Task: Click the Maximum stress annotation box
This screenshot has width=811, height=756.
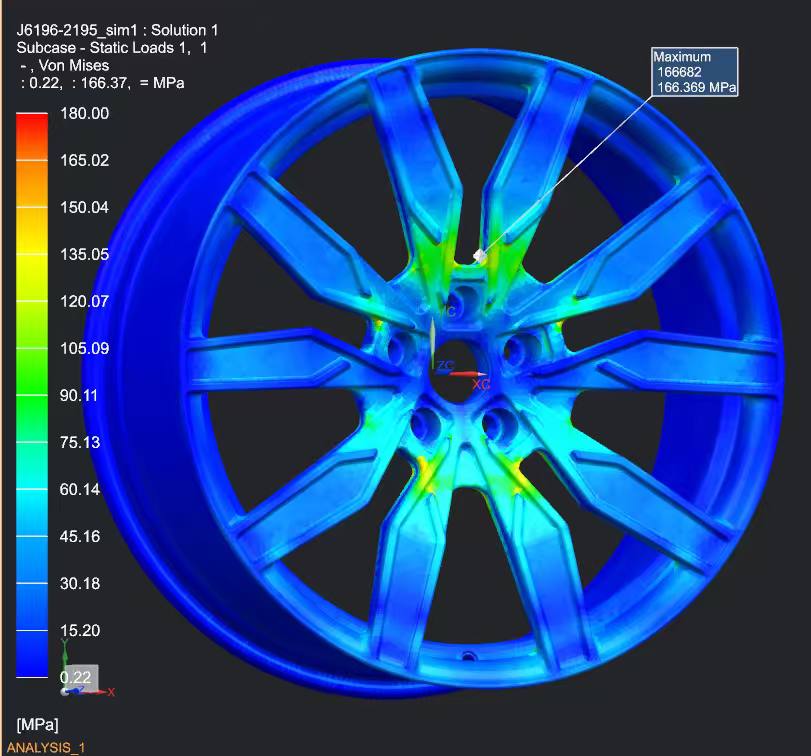Action: pos(695,72)
